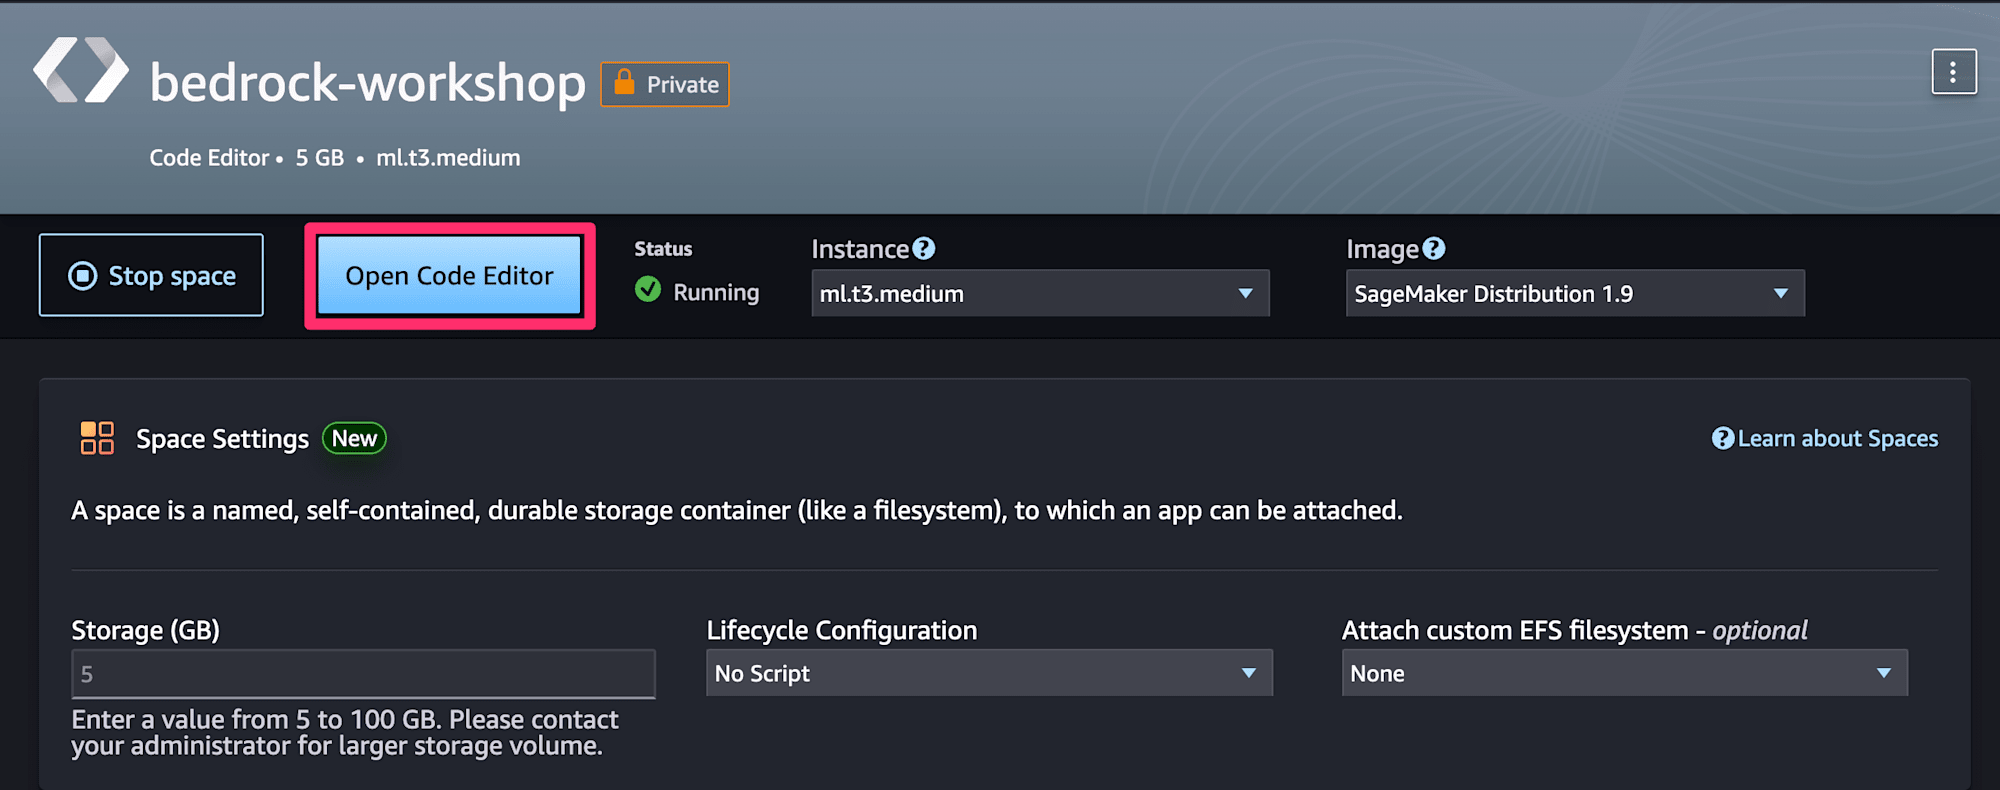Click the Private lock badge
This screenshot has height=790, width=2000.
[x=665, y=84]
